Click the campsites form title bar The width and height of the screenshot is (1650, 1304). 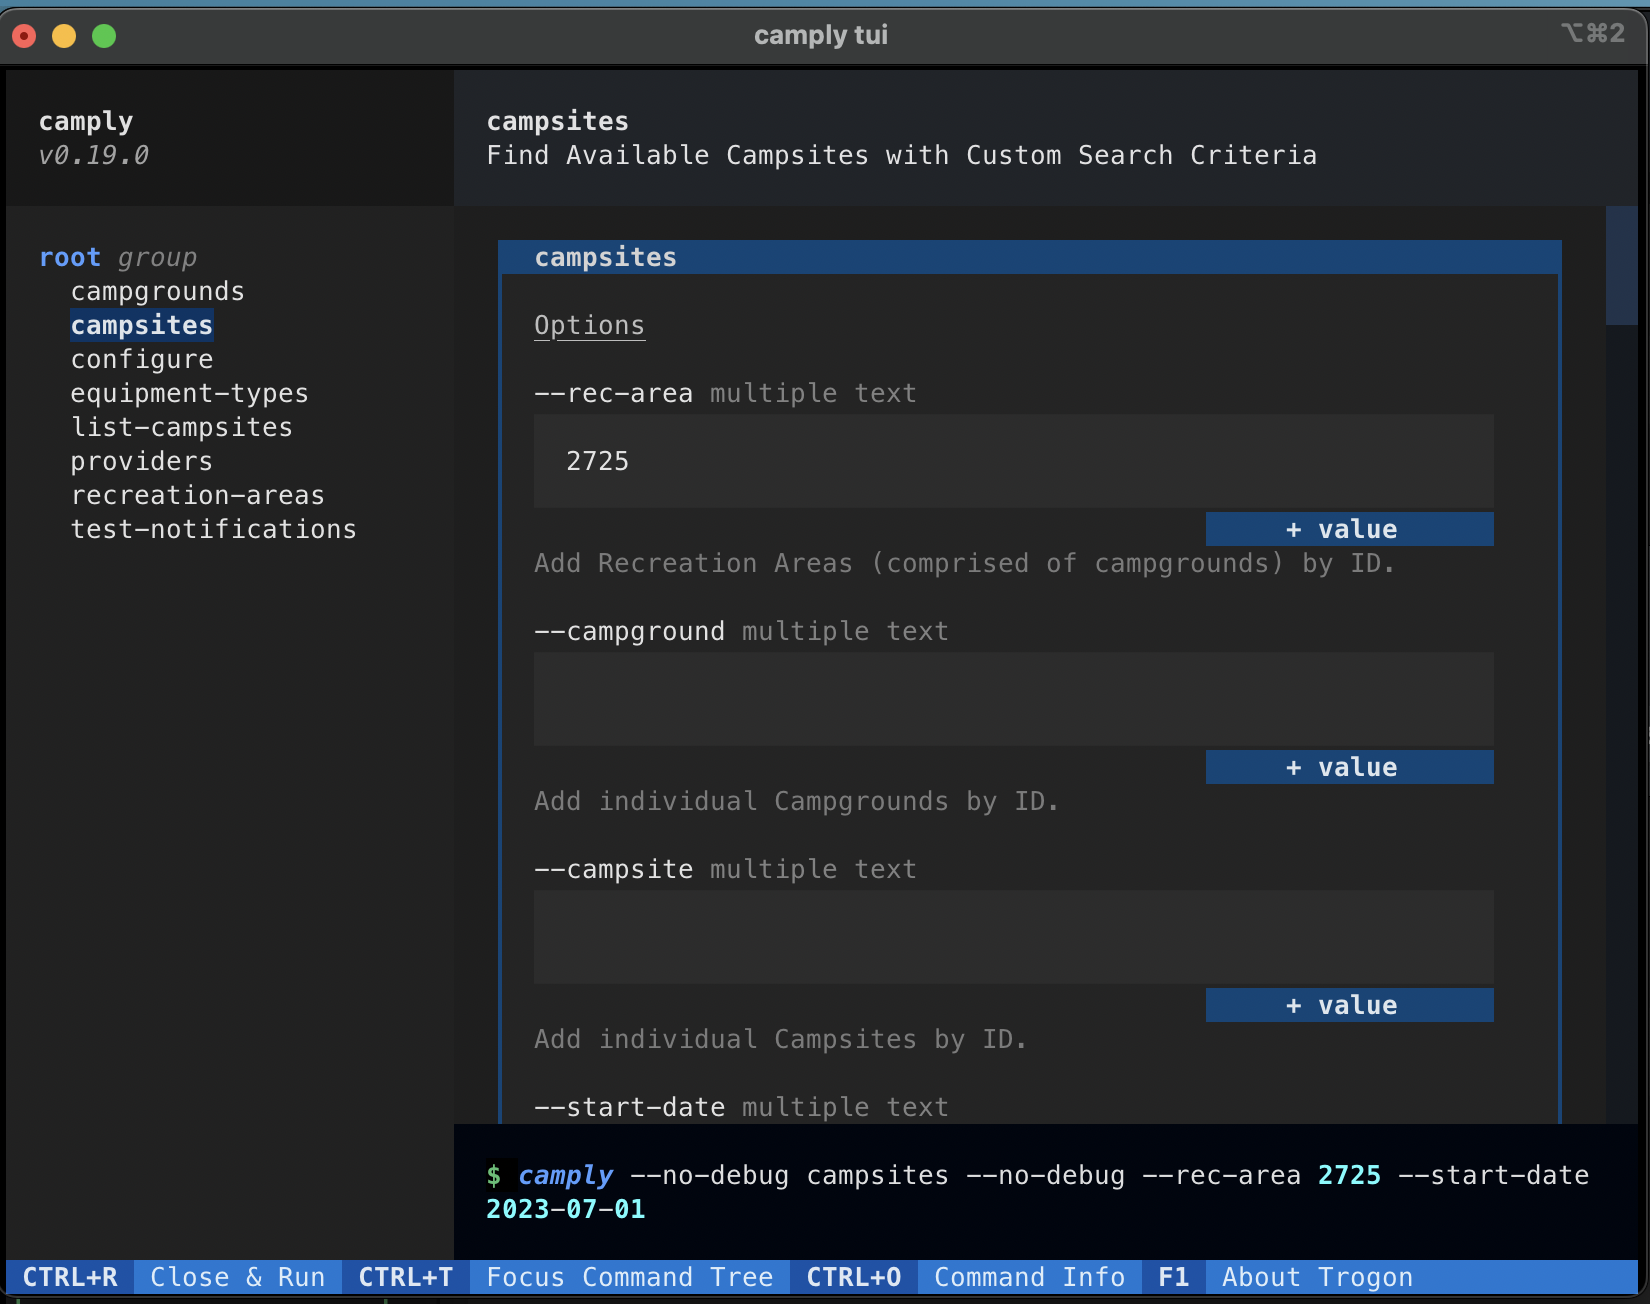coord(1030,257)
